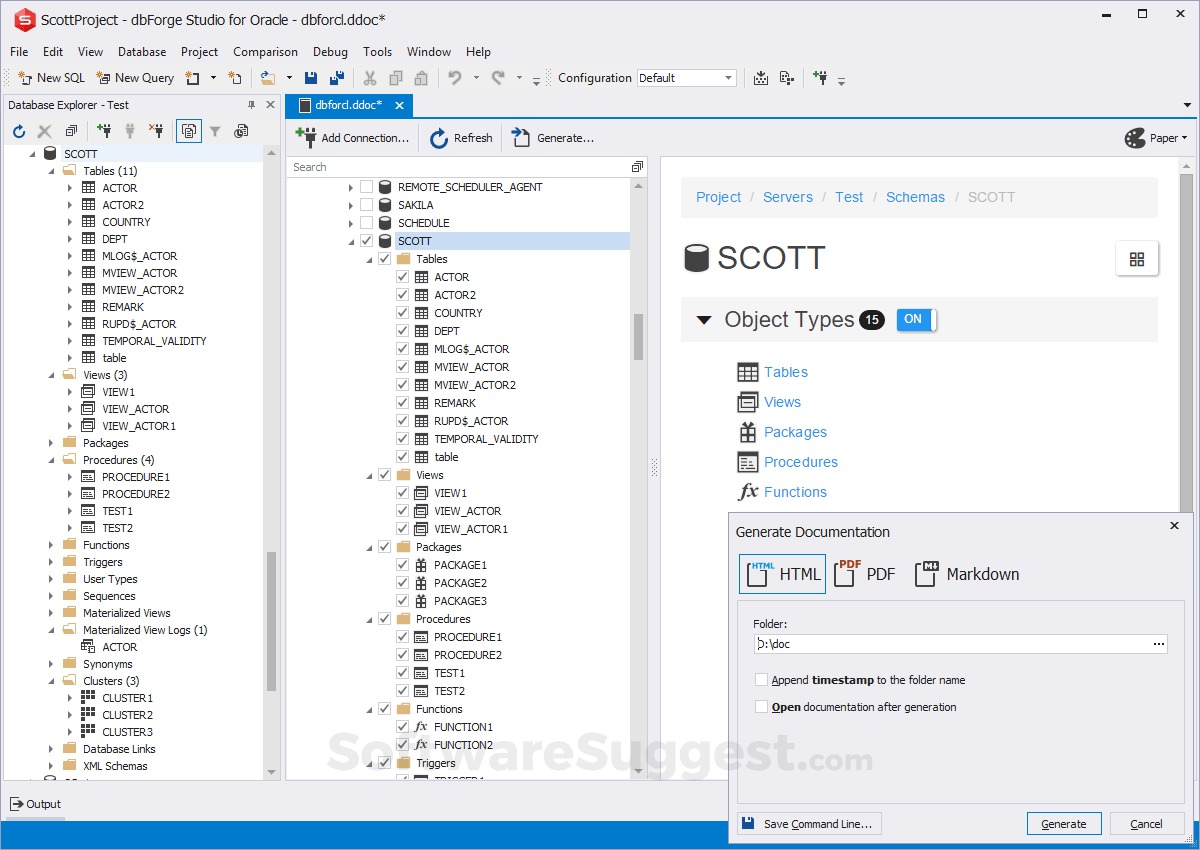Click the New SQL toolbar icon
The image size is (1200, 850).
26,78
